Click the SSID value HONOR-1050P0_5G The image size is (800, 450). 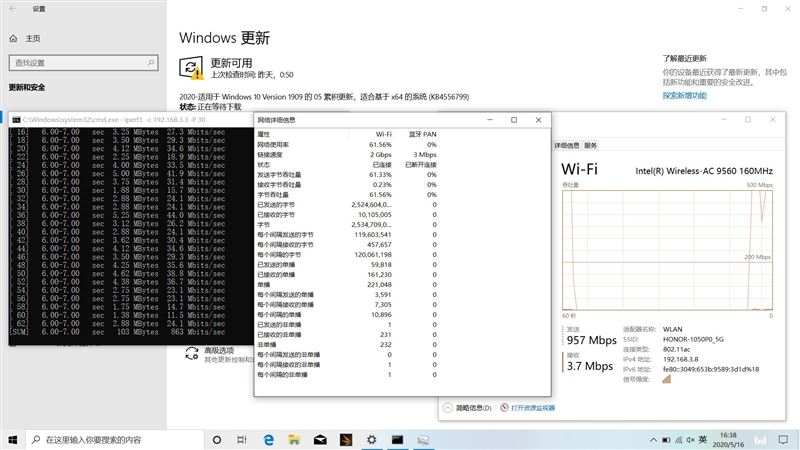[693, 339]
